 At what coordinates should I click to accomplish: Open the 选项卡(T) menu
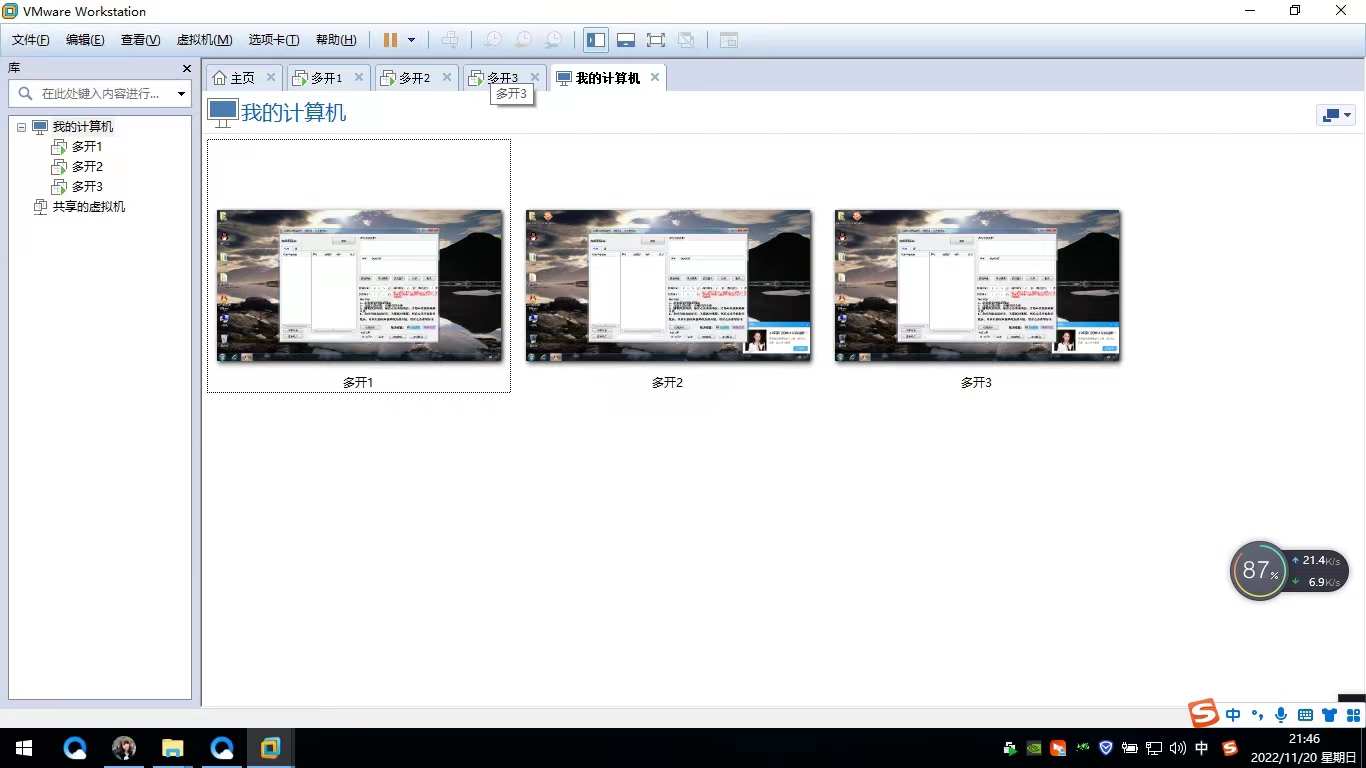274,40
